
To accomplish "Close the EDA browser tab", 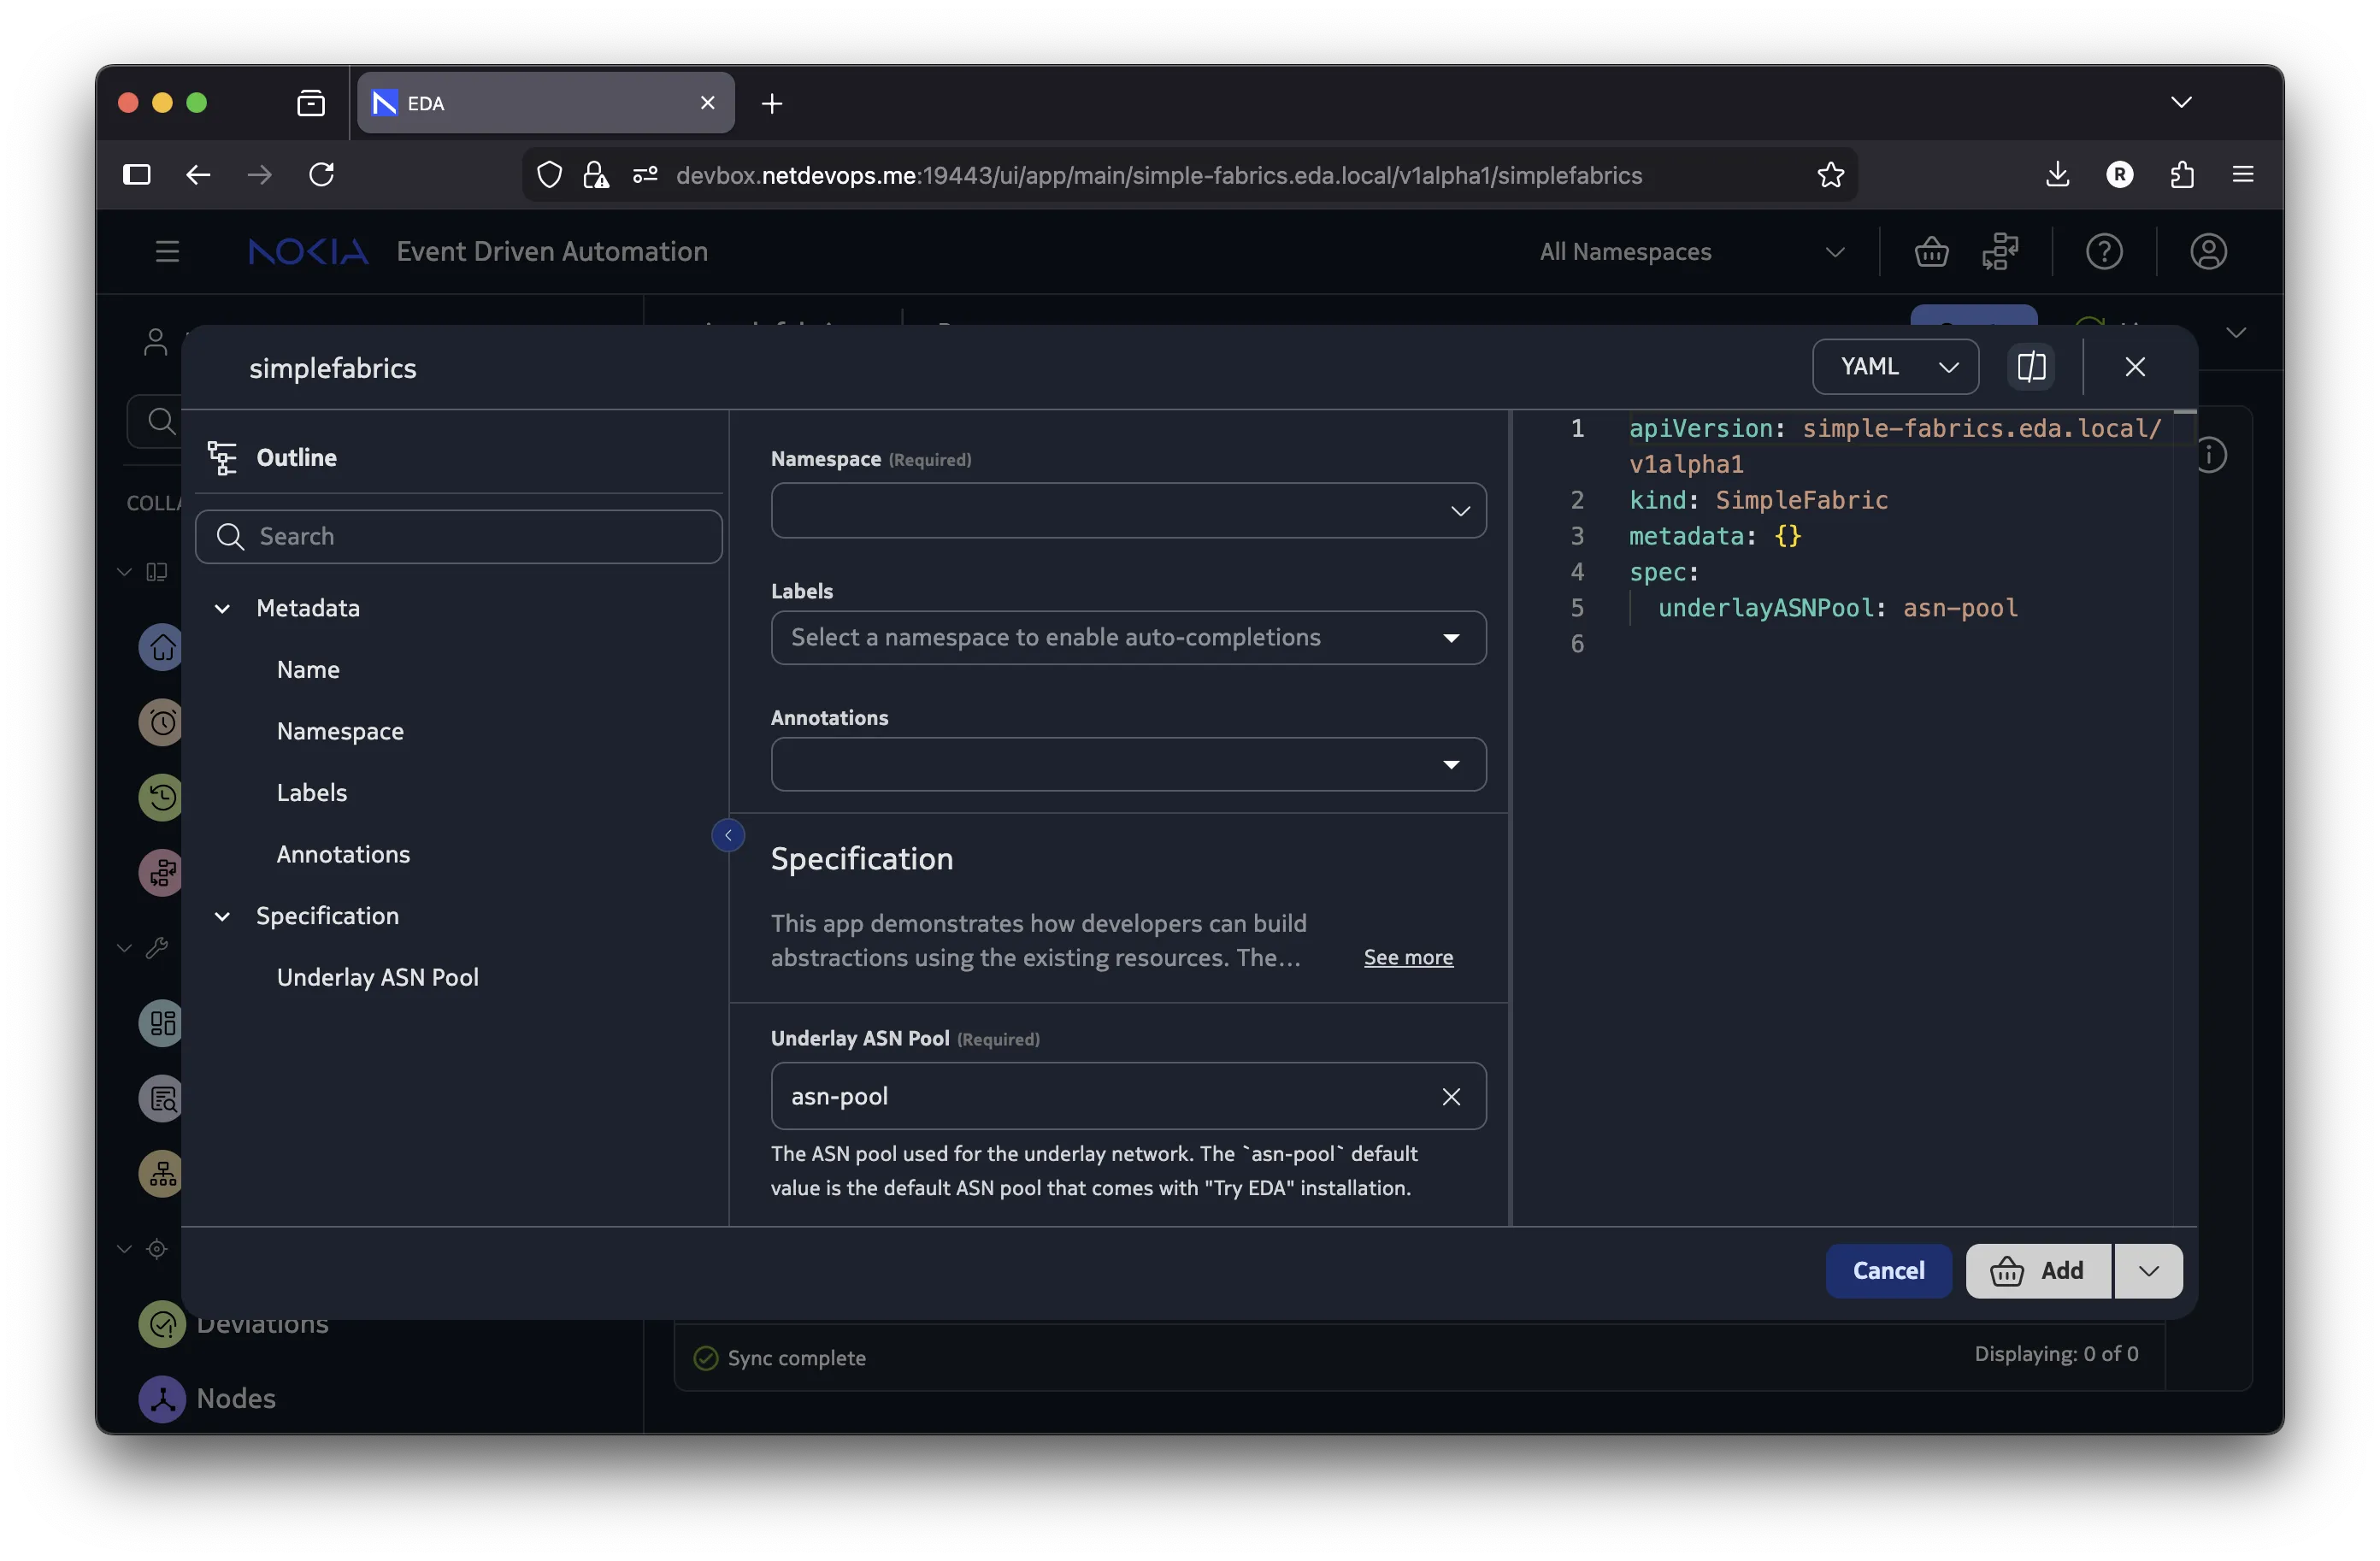I will coord(707,103).
